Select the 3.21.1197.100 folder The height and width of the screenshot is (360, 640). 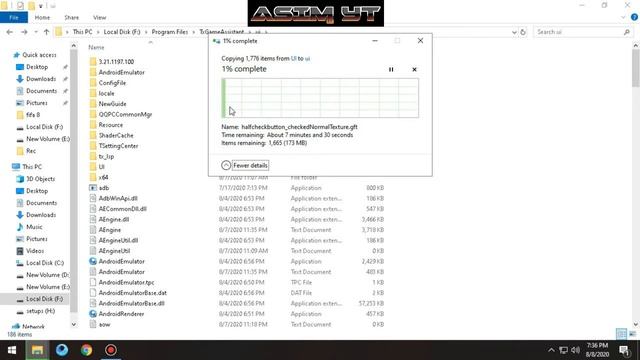coord(116,62)
